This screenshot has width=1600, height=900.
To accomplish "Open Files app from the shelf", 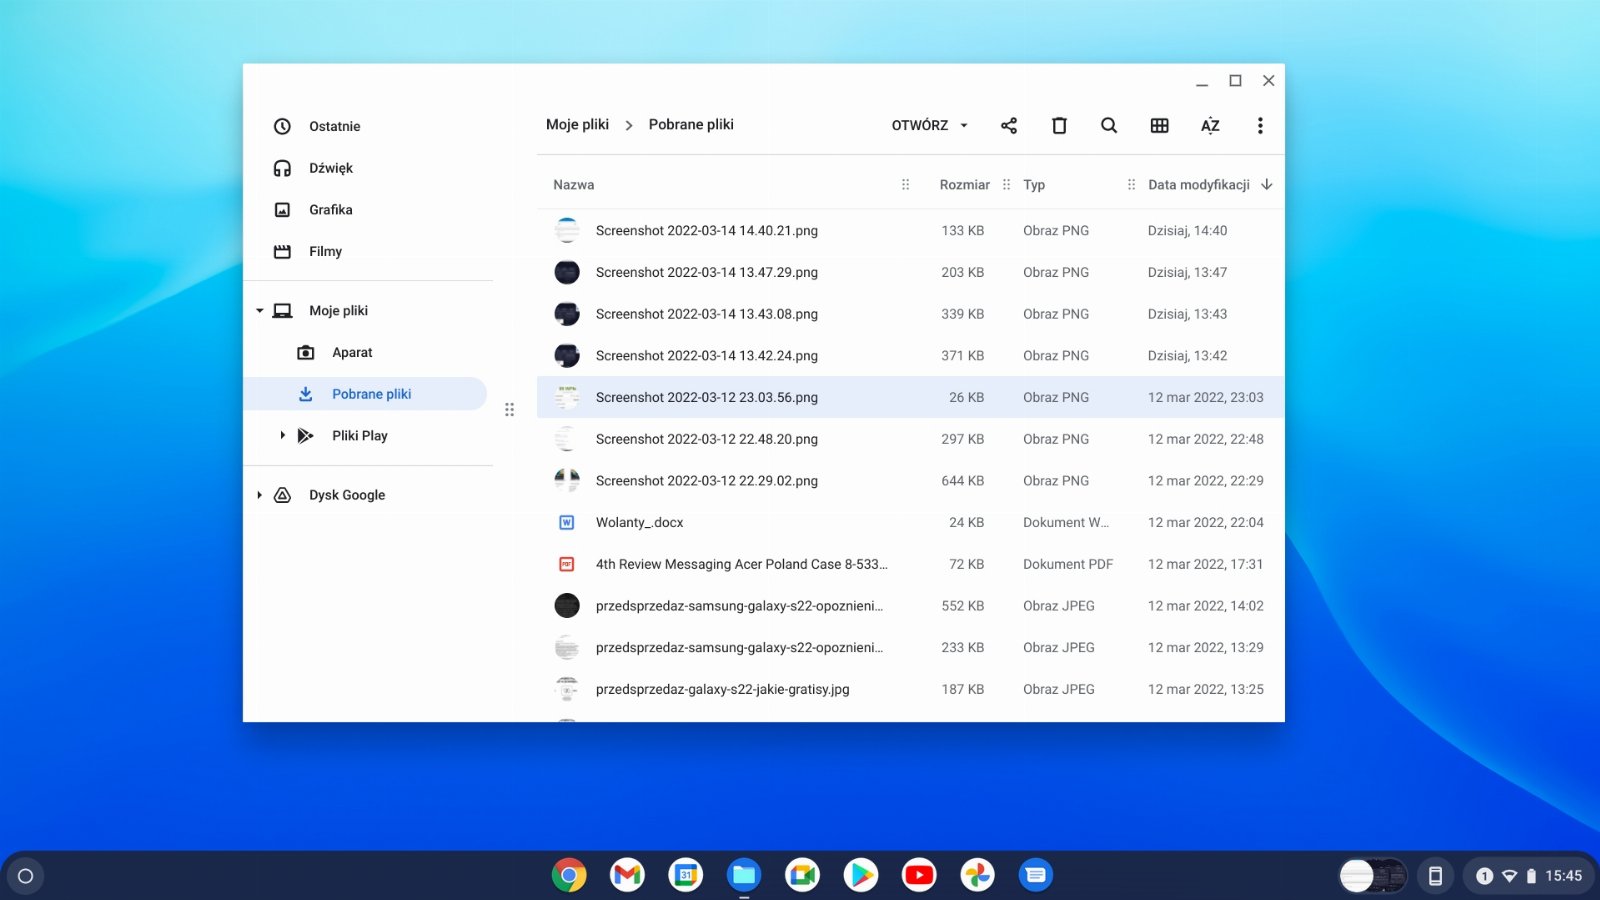I will tap(744, 875).
